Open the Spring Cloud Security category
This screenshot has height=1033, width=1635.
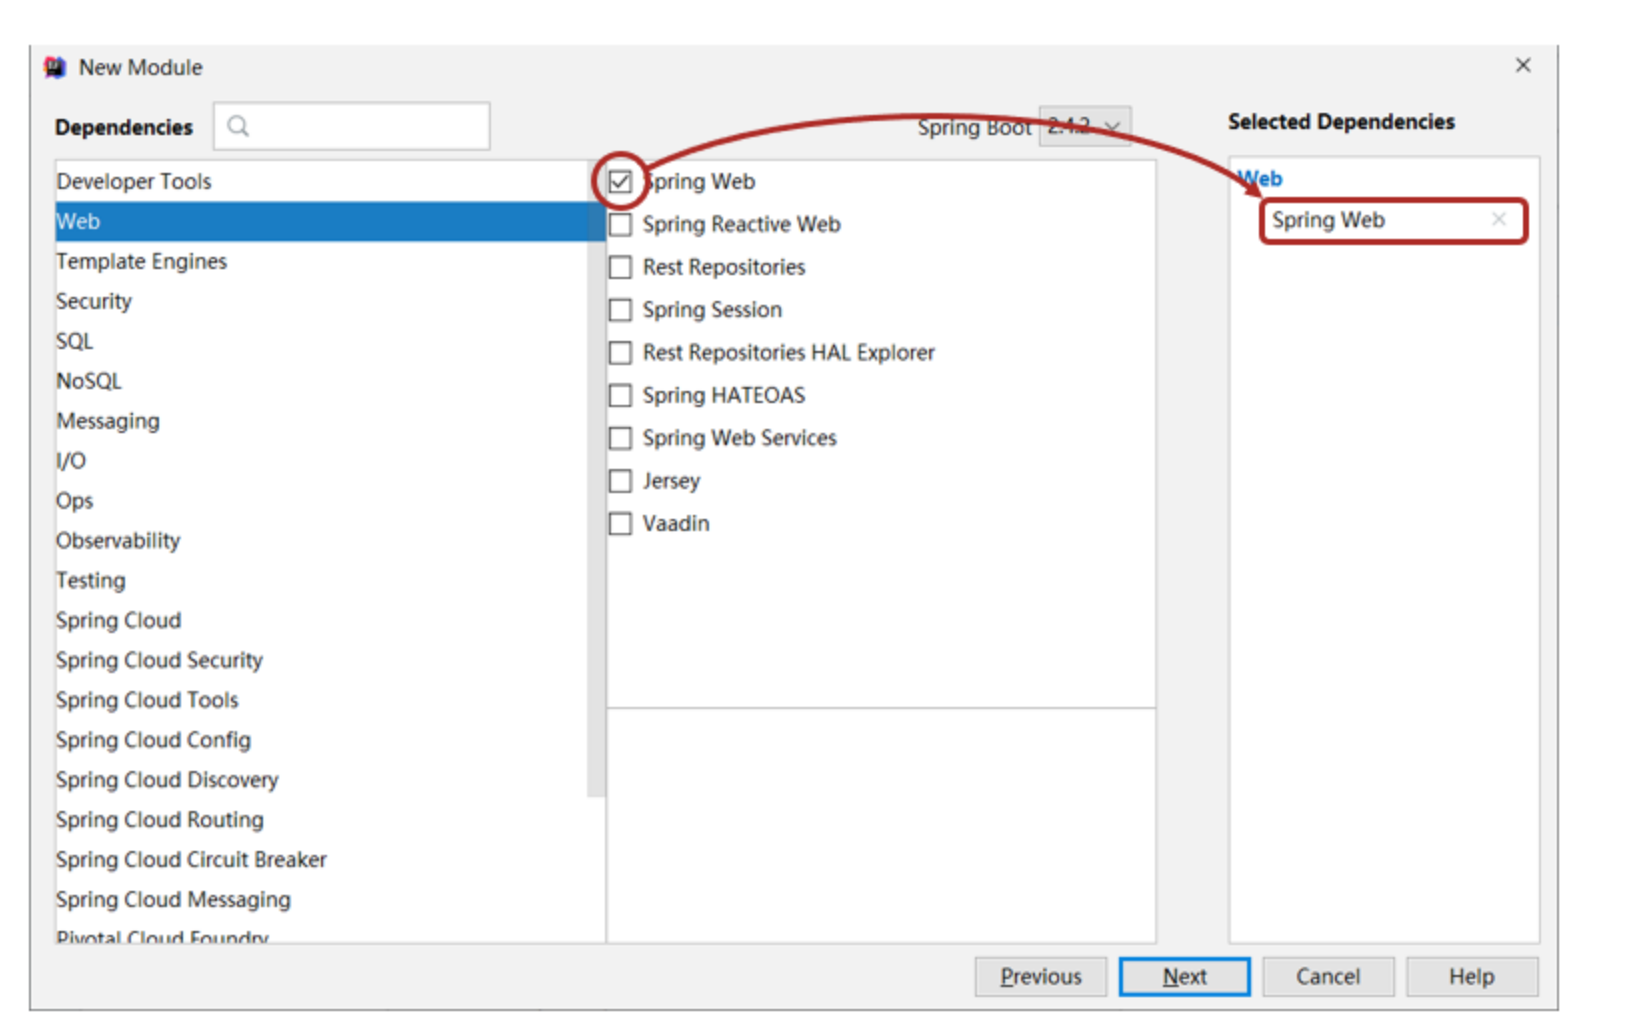click(322, 661)
